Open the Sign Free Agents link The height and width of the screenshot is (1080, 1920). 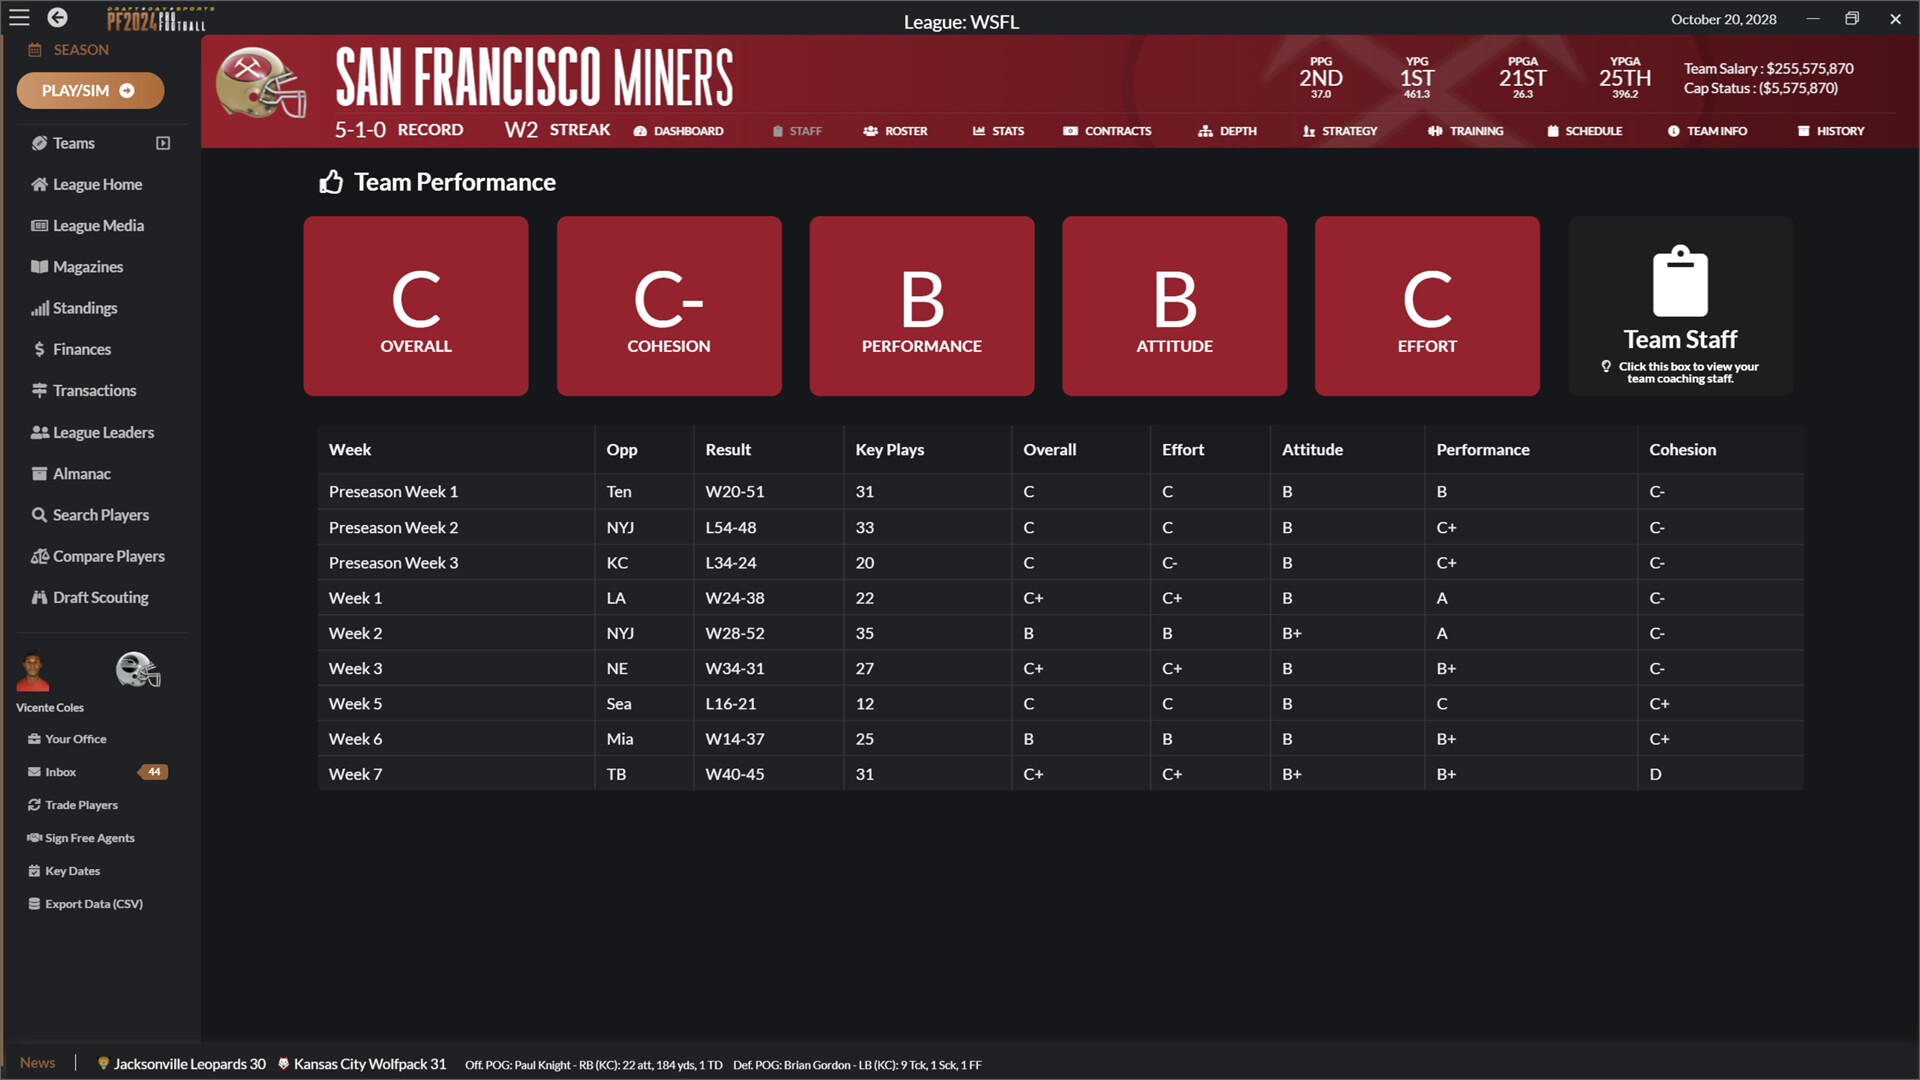coord(86,837)
